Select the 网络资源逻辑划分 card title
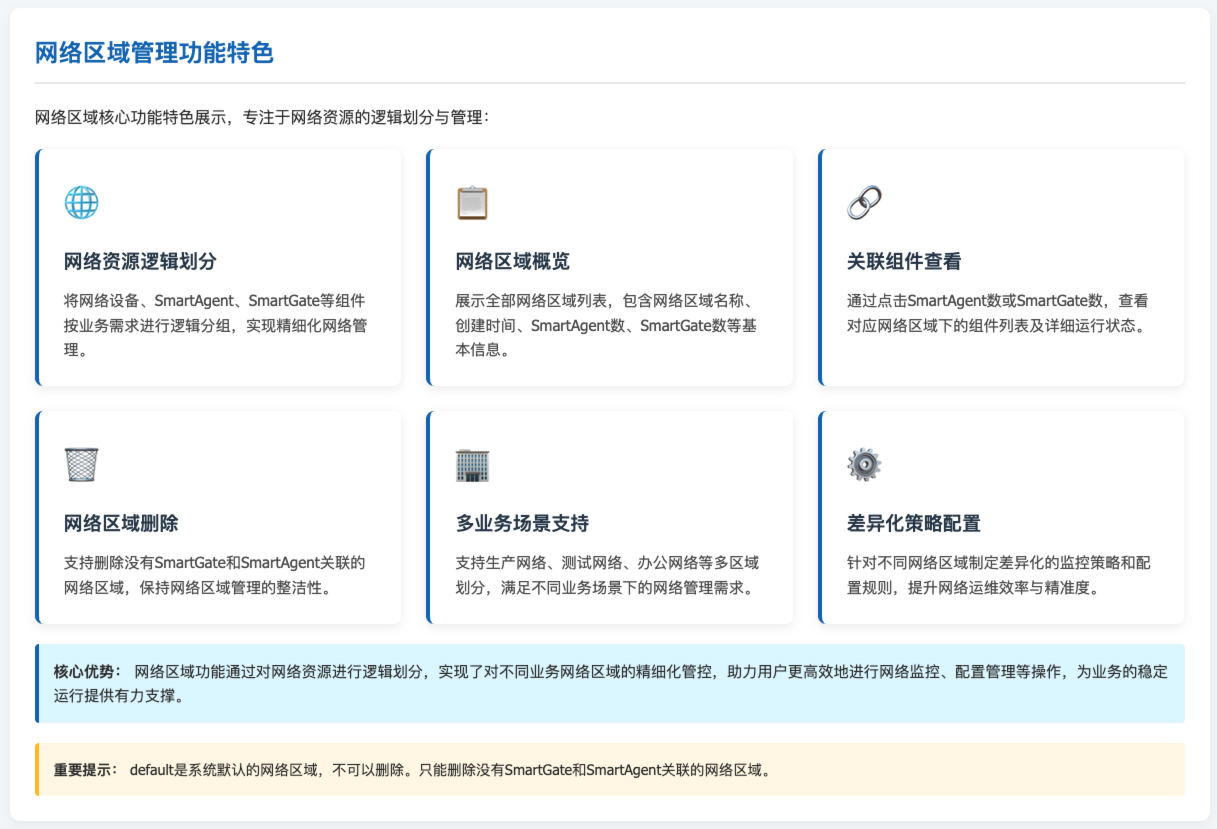Screen dimensions: 1217x829 click(x=140, y=262)
